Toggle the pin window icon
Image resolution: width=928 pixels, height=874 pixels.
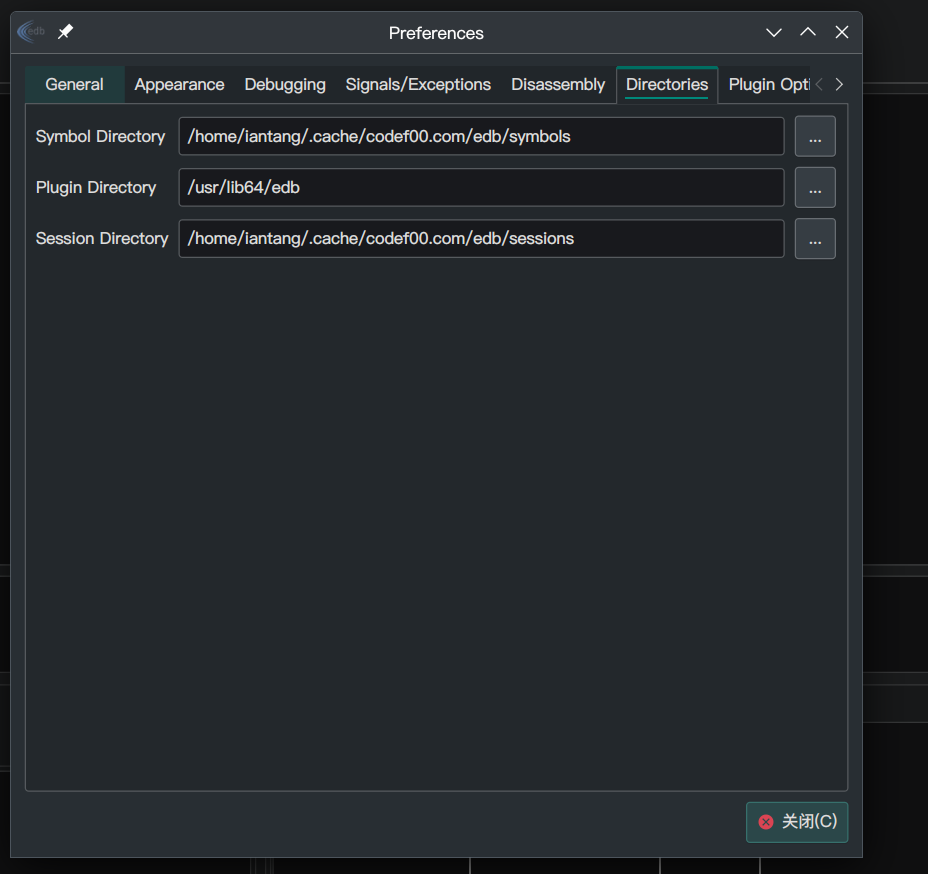tap(65, 32)
